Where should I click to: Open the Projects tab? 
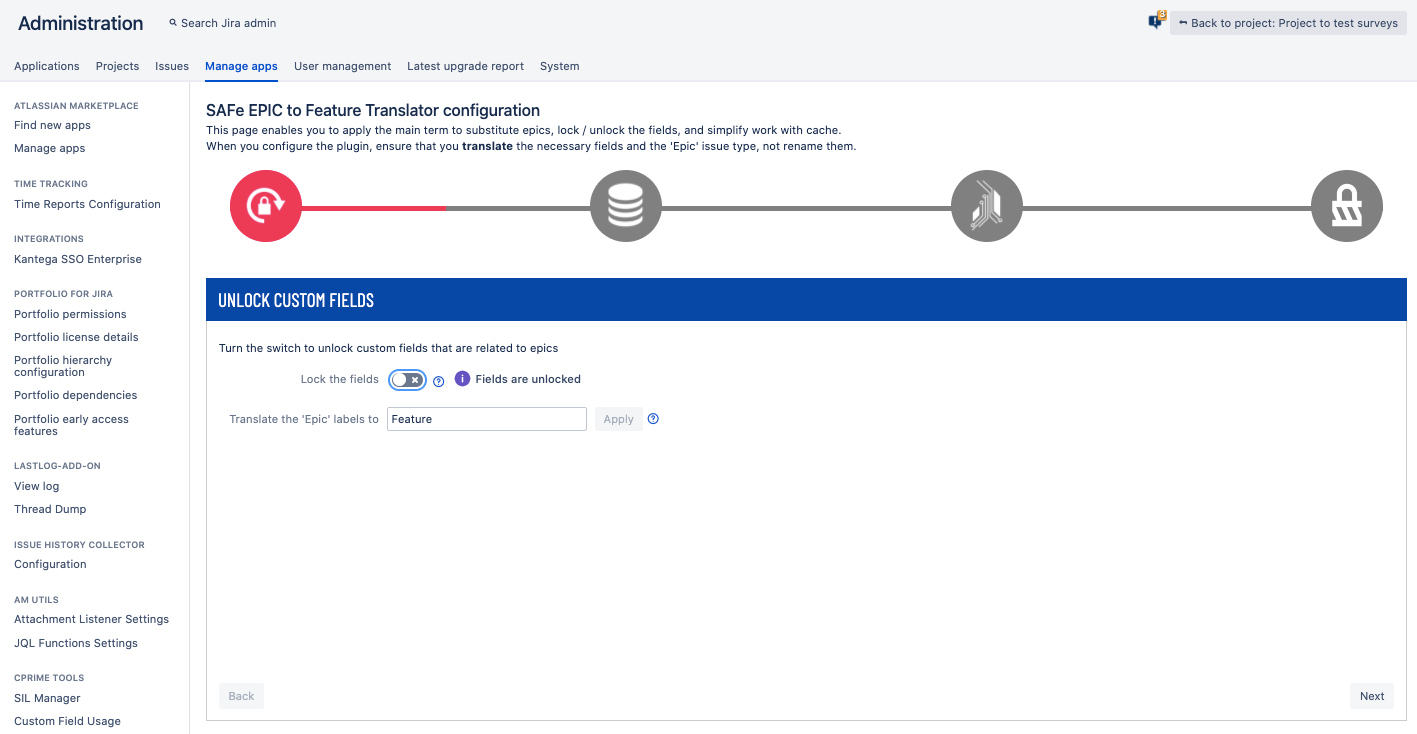point(117,66)
